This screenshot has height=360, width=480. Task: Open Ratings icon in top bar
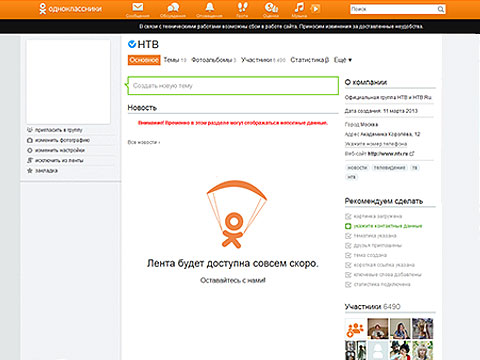click(x=271, y=7)
